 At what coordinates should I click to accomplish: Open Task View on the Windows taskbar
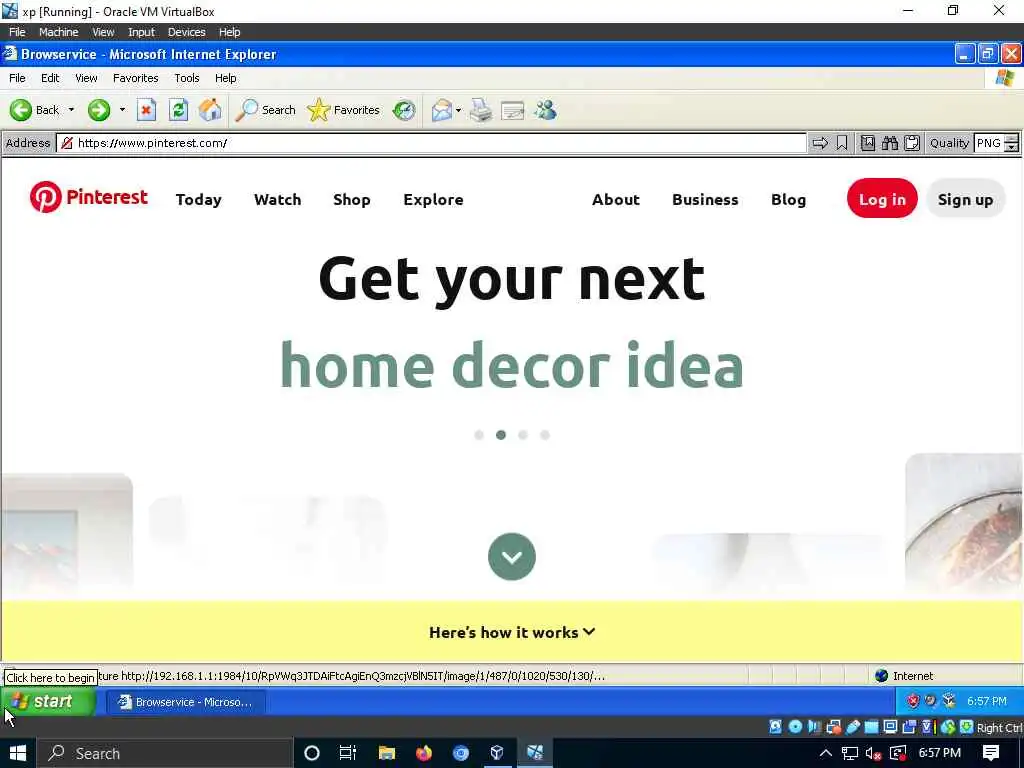coord(347,753)
